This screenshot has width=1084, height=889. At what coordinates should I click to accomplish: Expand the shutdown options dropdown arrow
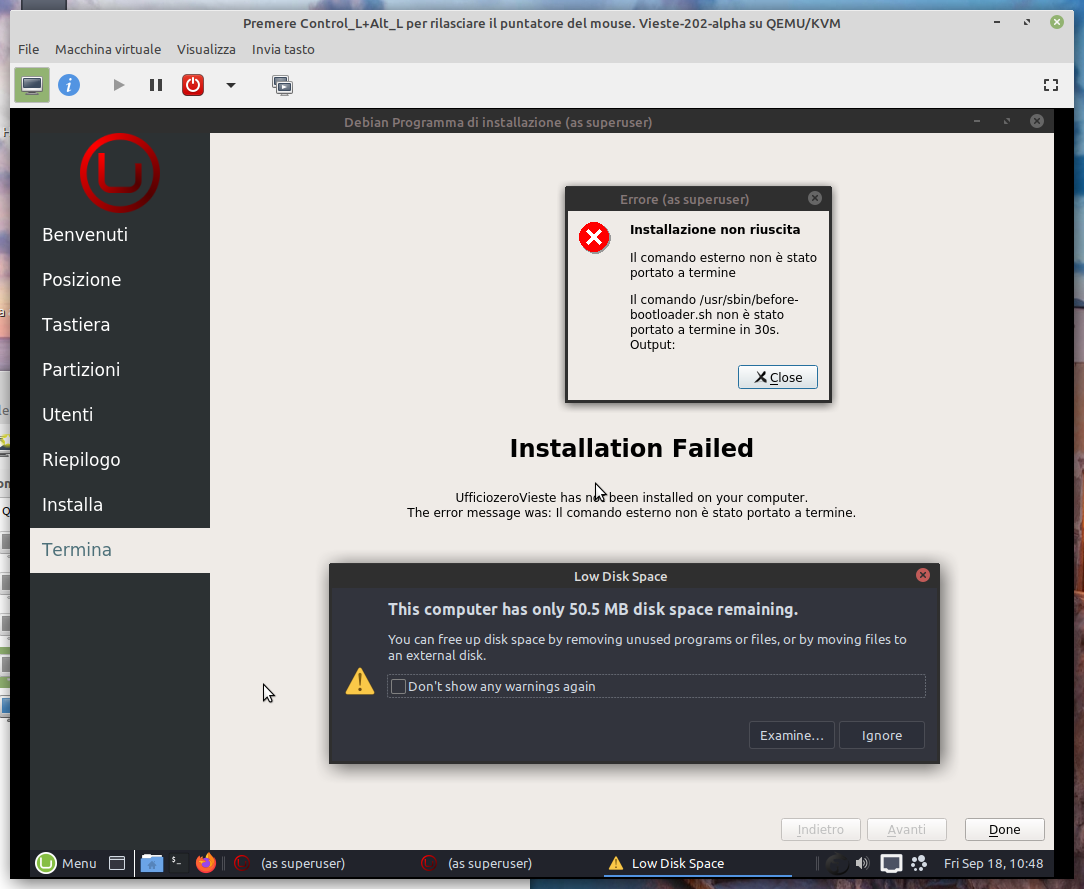pyautogui.click(x=231, y=85)
